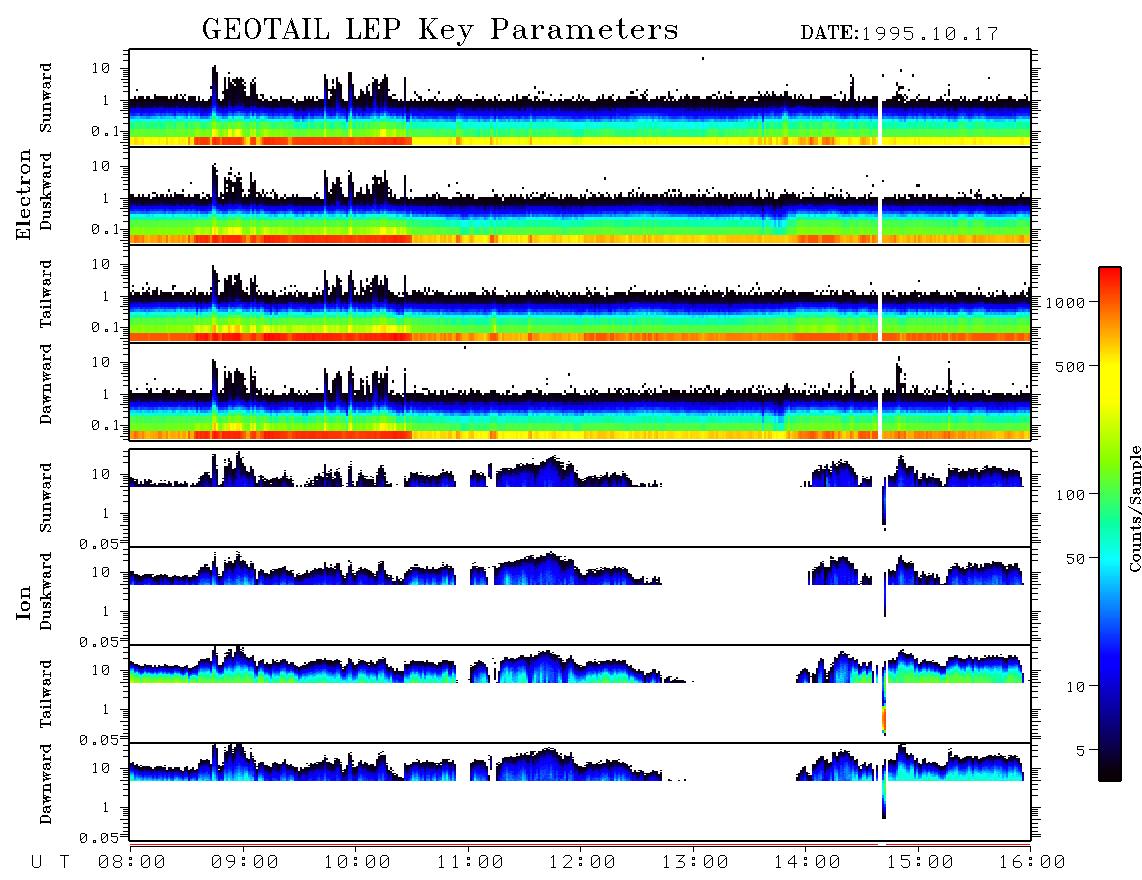Click the '1000' color bar tick label
Viewport: 1142px width, 880px height.
(1066, 302)
